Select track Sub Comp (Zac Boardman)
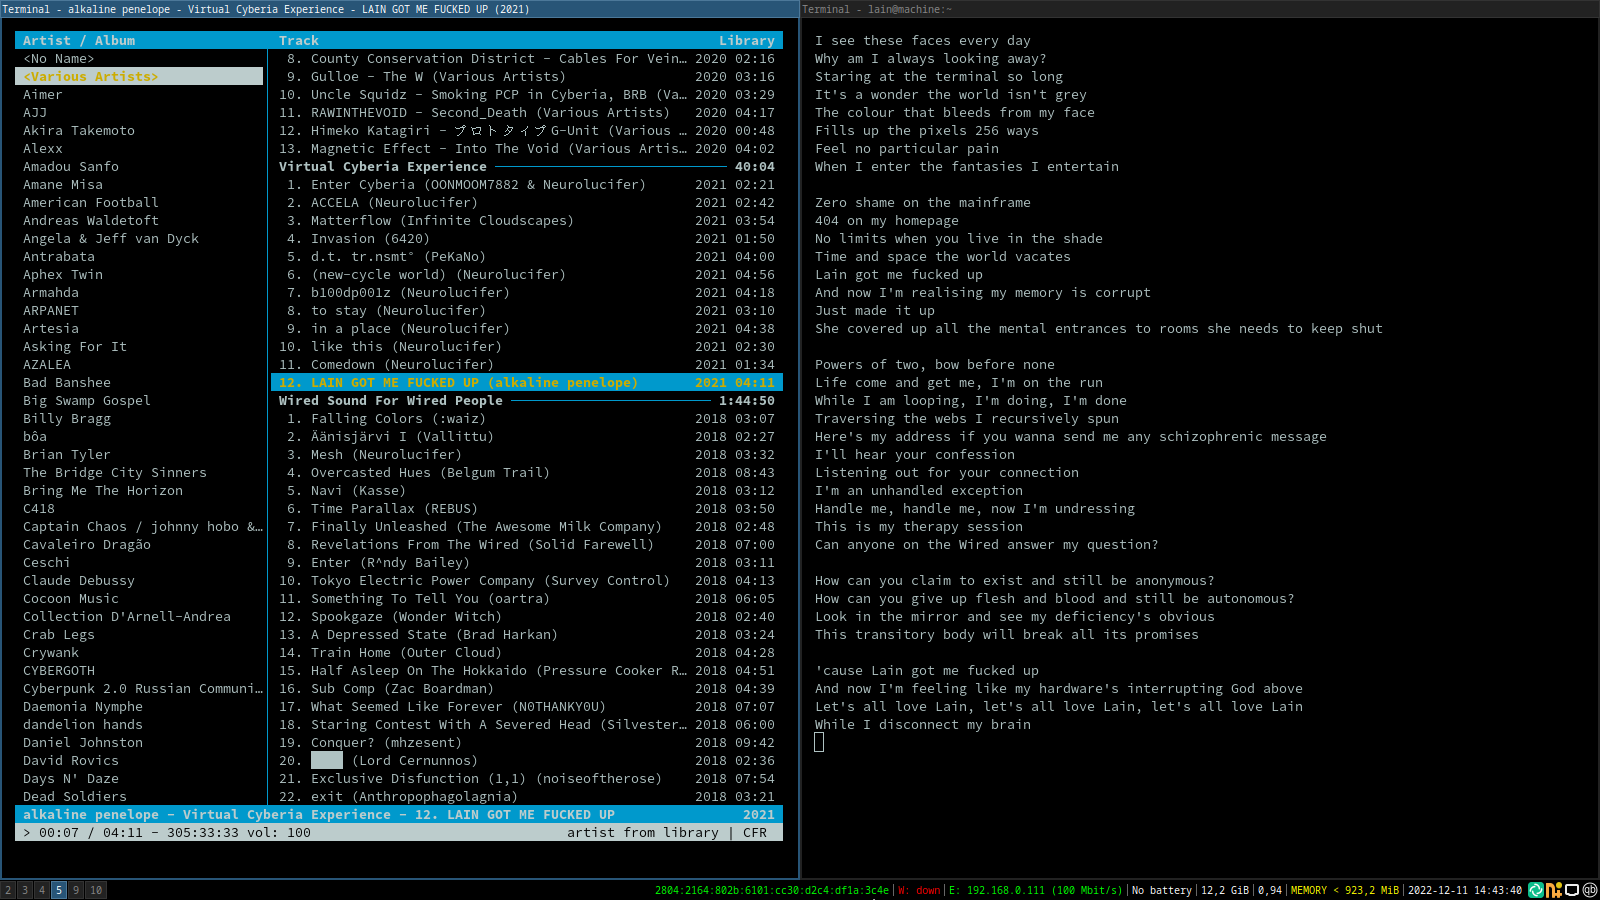 click(527, 688)
